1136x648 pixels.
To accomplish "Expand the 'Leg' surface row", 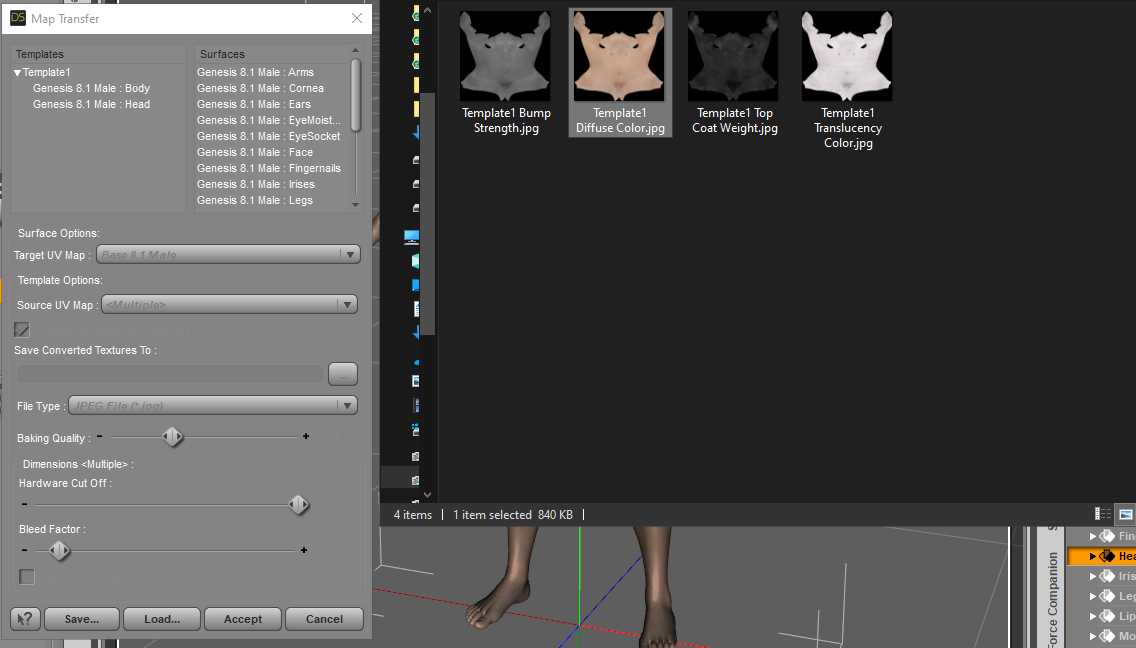I will 1093,596.
